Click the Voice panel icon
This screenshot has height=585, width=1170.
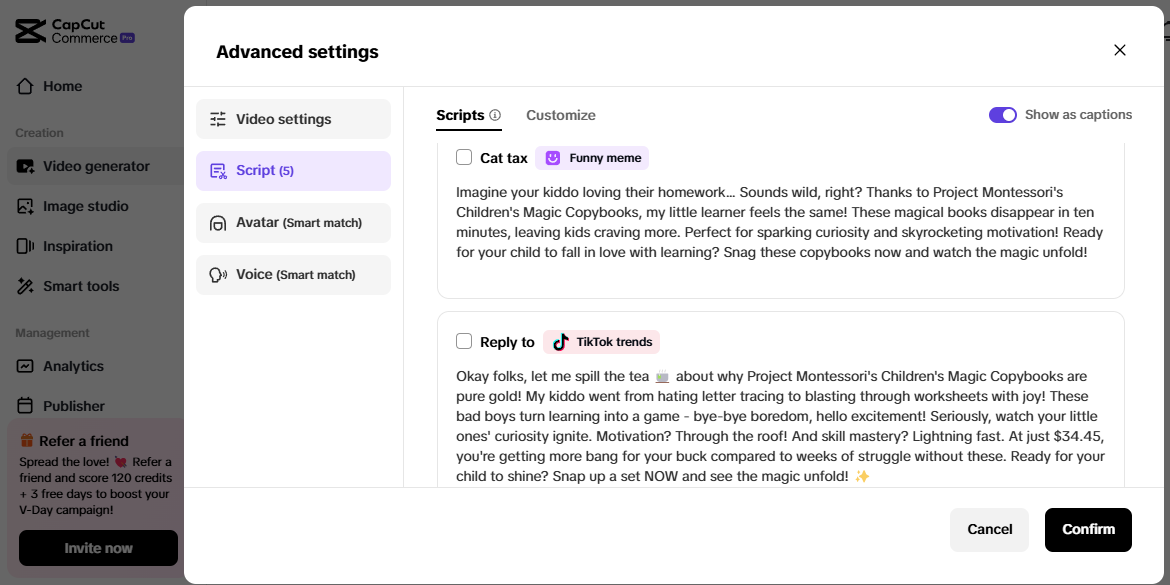(x=218, y=275)
